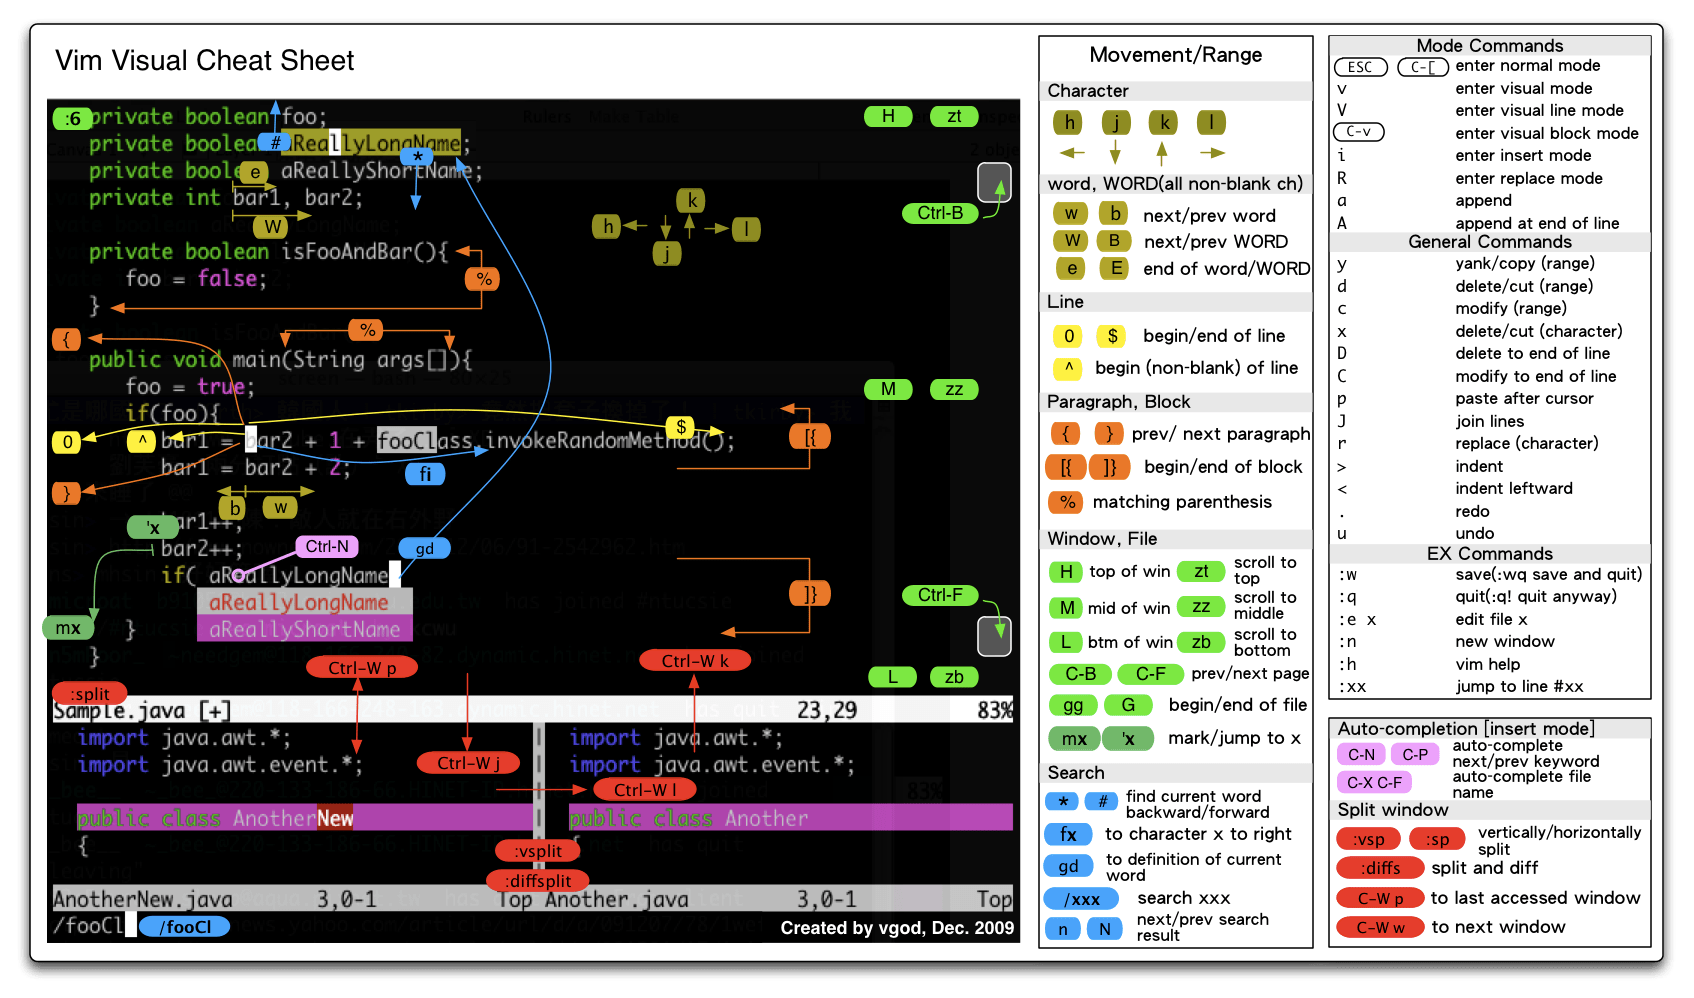
Task: Click the Ctrl-F next page badge
Action: pos(940,595)
